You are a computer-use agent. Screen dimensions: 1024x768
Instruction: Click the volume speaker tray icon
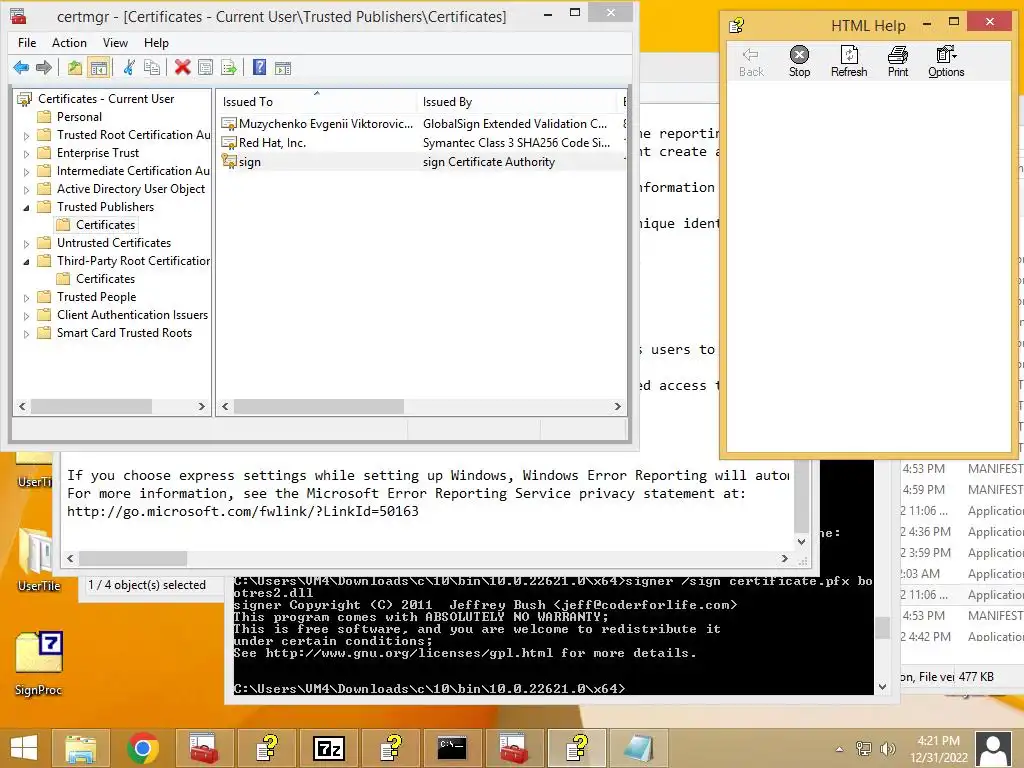click(887, 748)
